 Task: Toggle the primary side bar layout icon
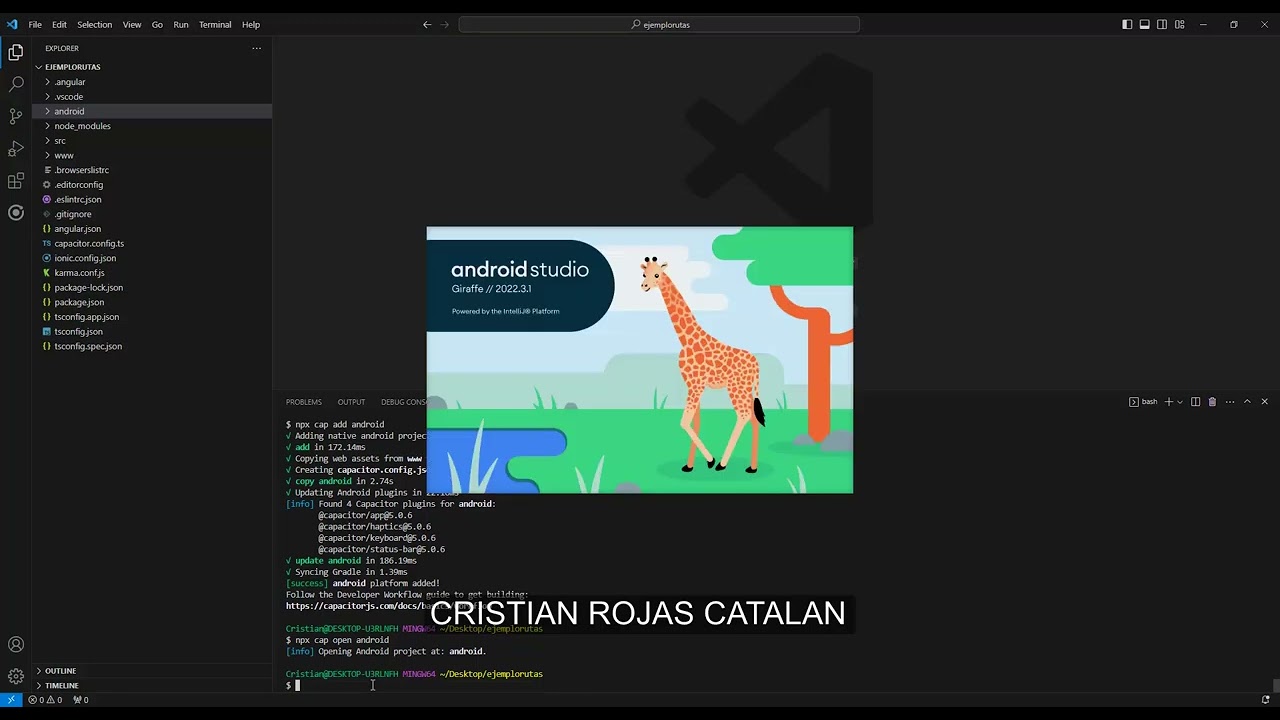coord(1127,24)
